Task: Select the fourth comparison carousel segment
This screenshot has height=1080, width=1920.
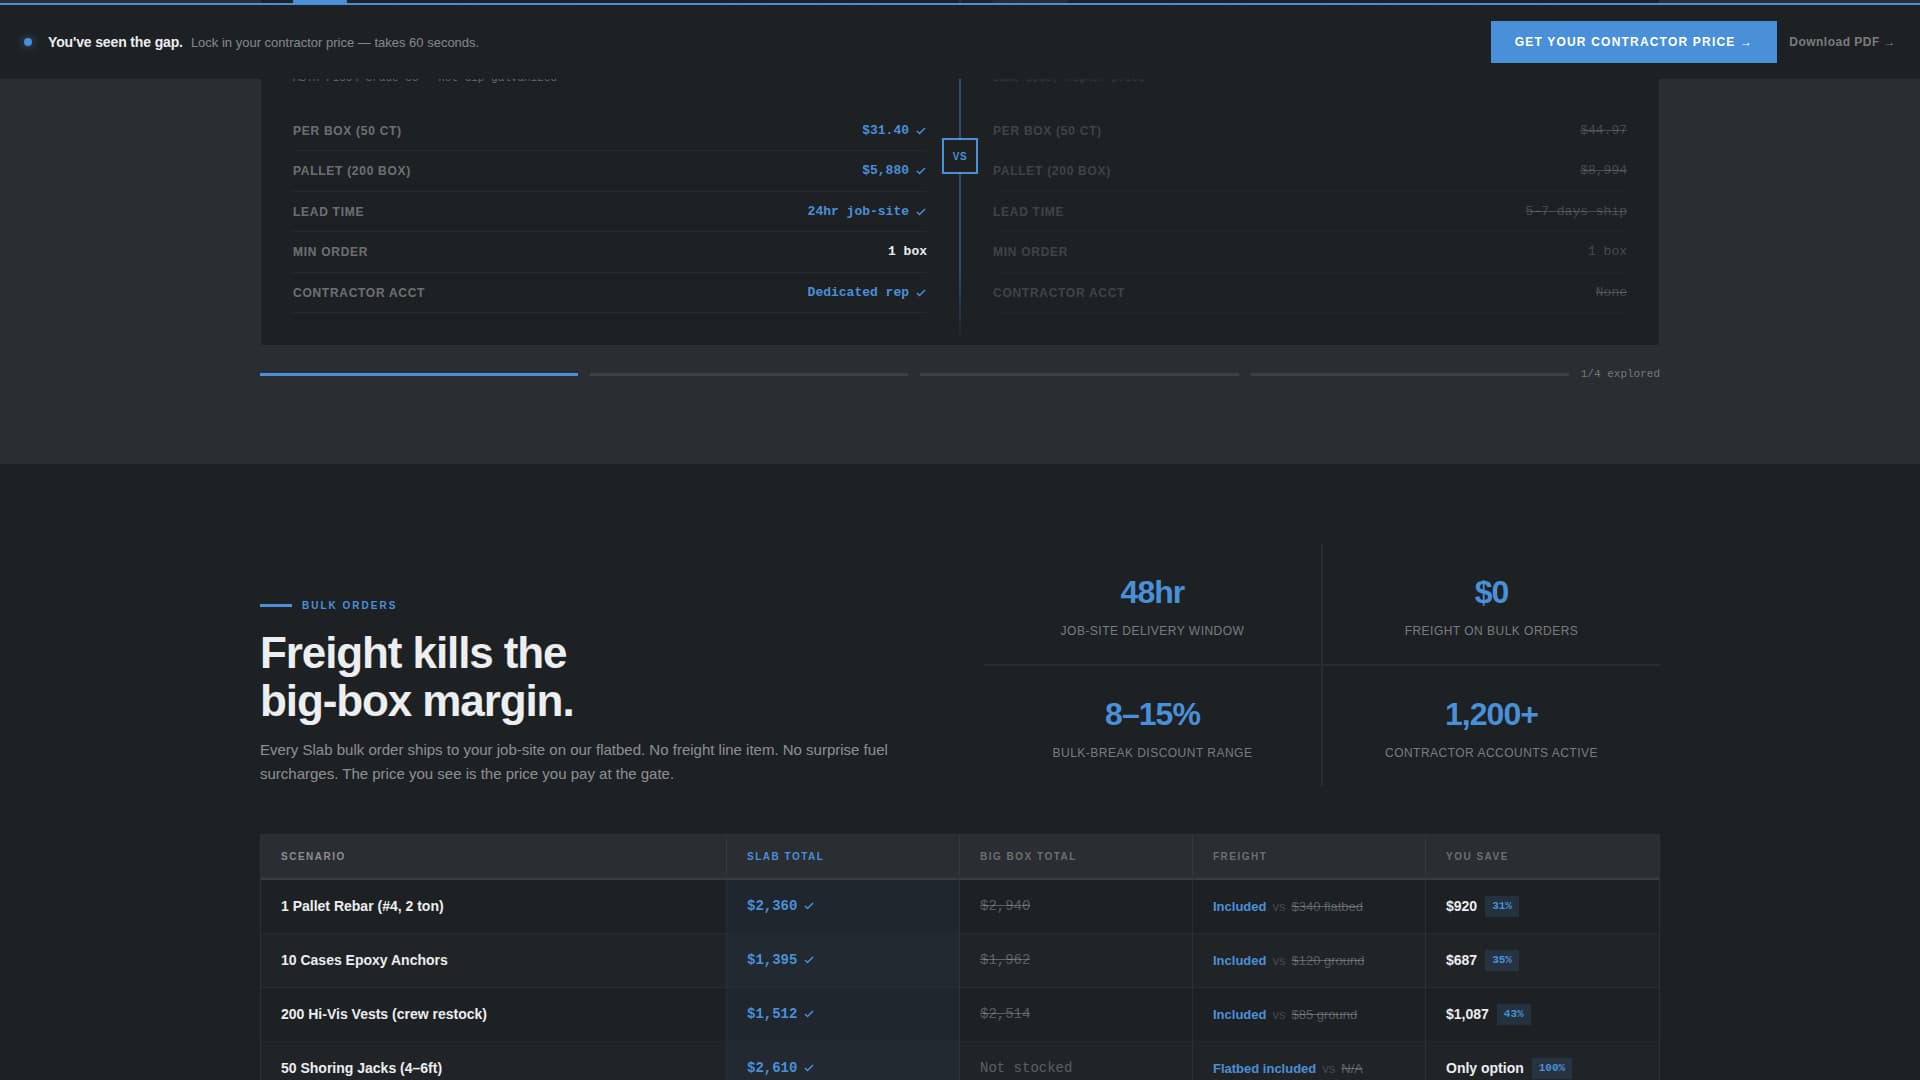Action: [x=1409, y=375]
